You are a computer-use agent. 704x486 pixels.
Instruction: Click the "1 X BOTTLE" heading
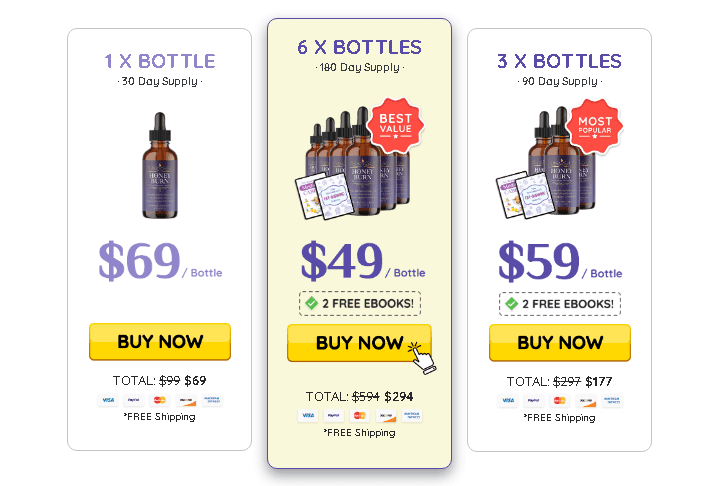pos(159,61)
